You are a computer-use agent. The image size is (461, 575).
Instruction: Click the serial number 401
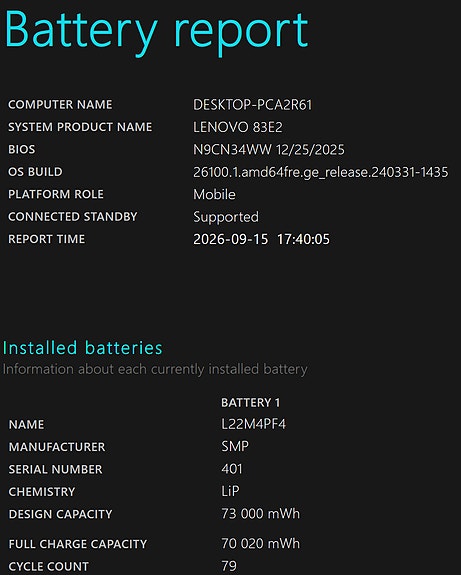(232, 469)
